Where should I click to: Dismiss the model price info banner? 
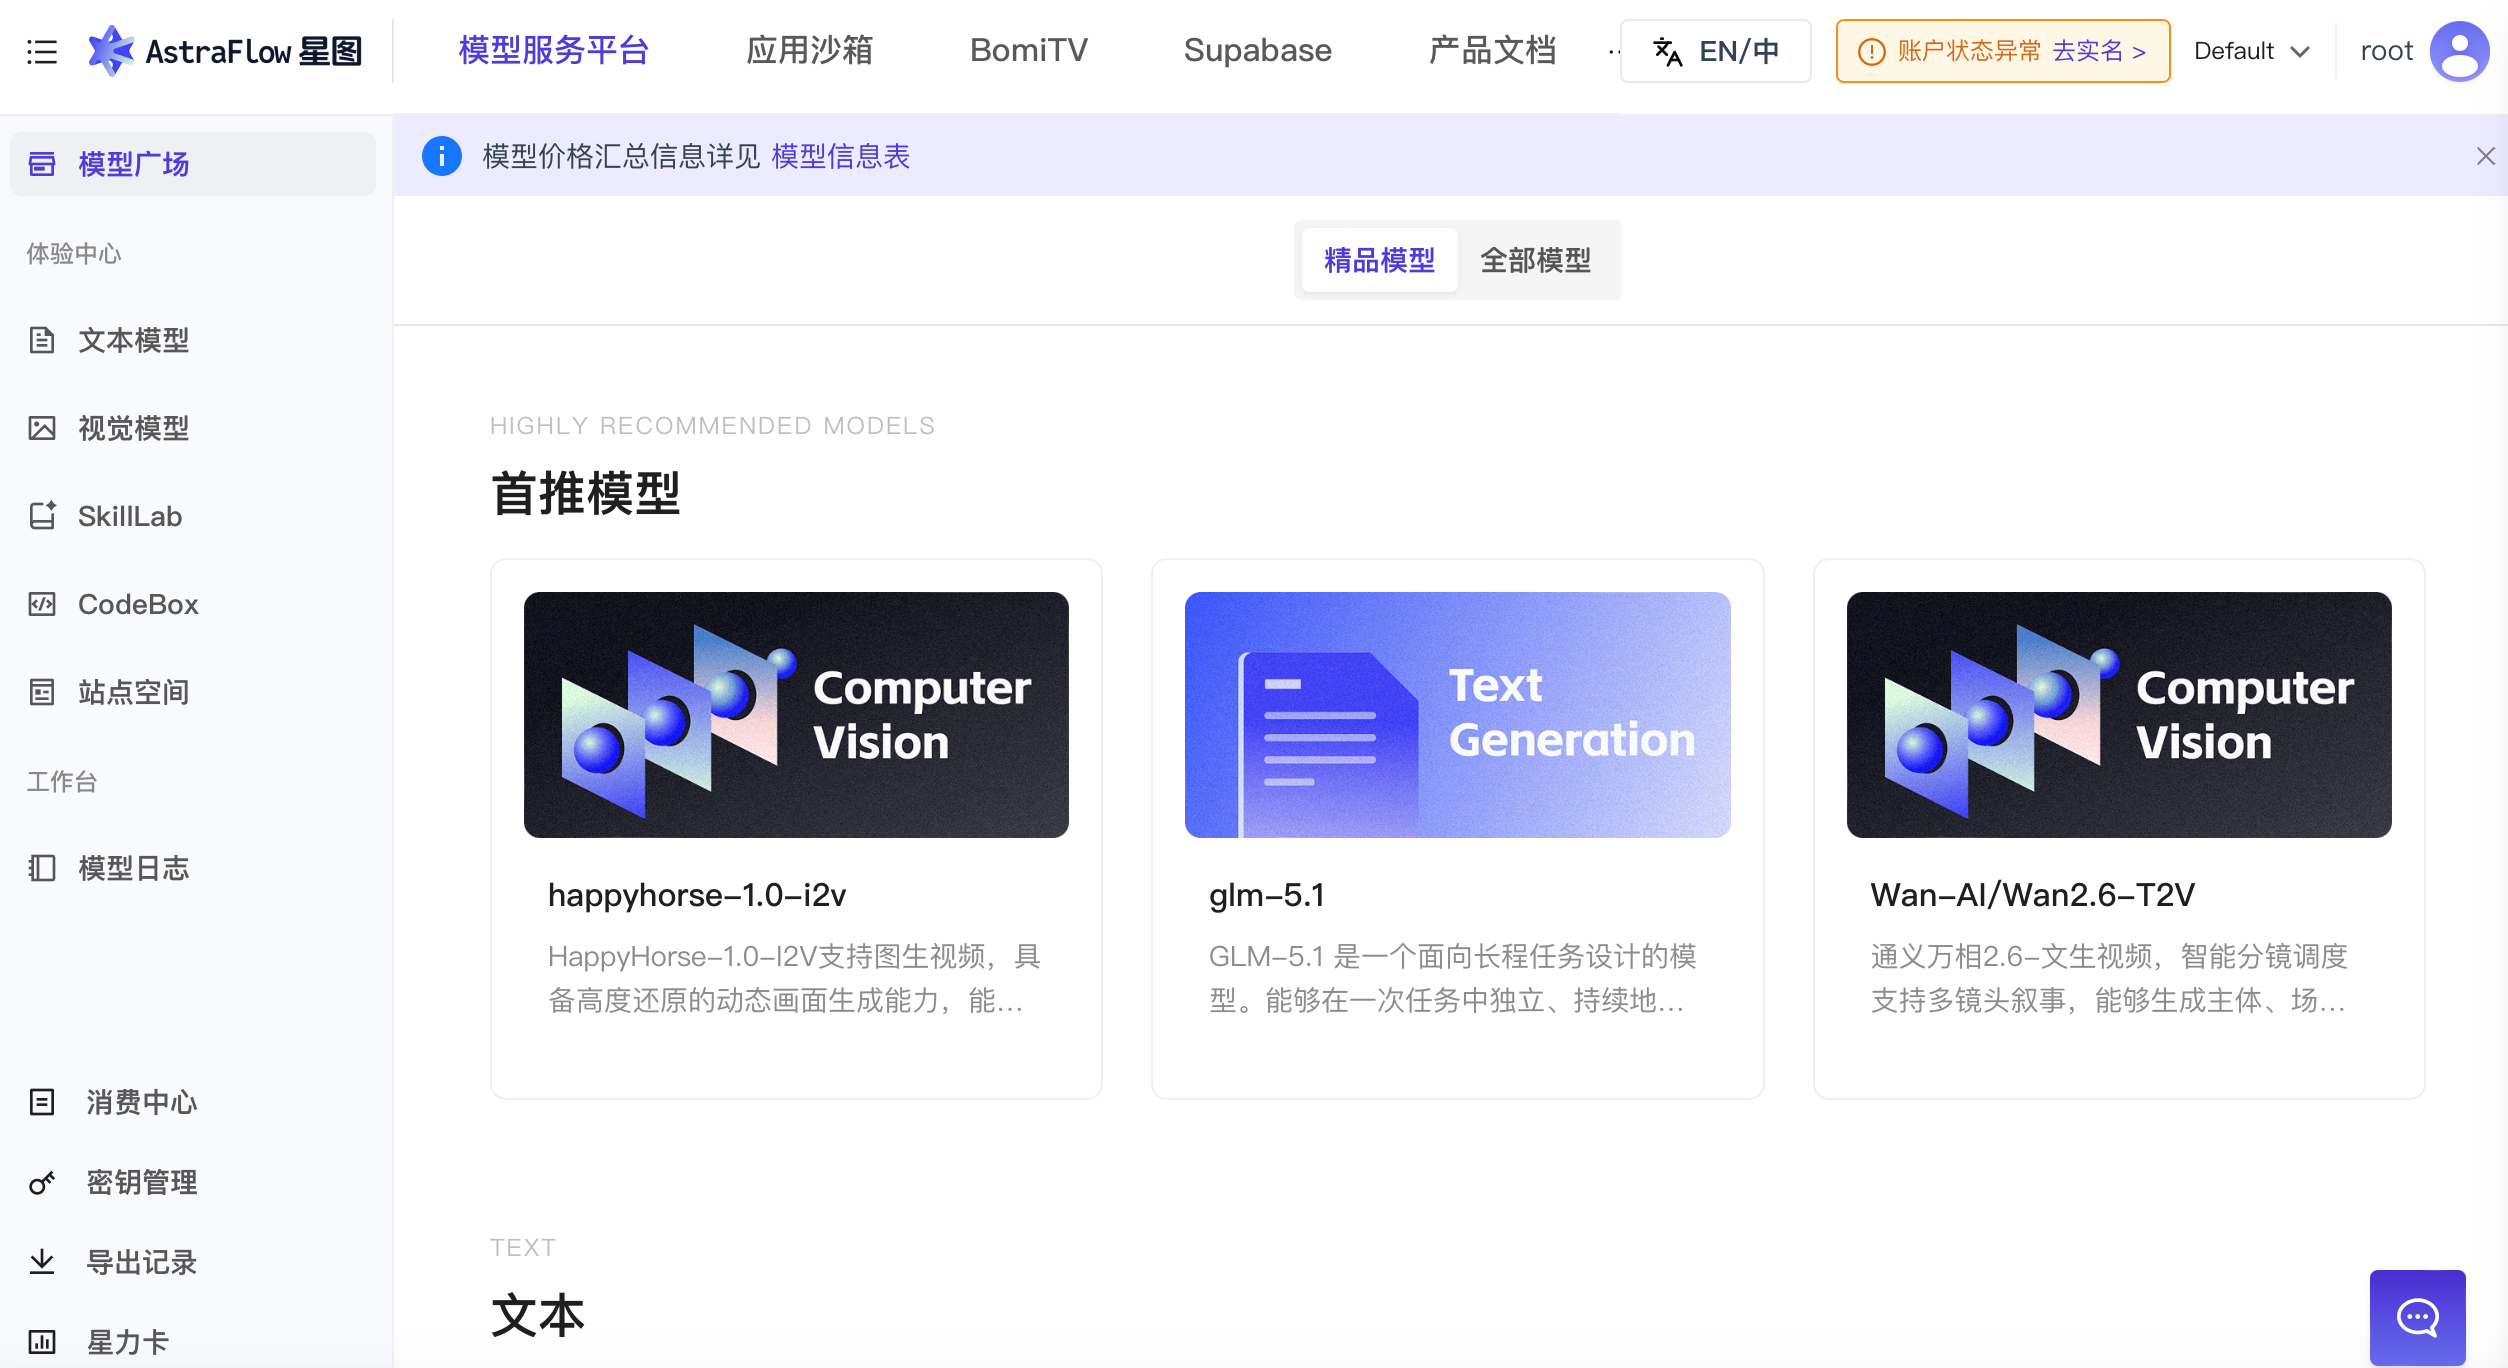tap(2485, 156)
